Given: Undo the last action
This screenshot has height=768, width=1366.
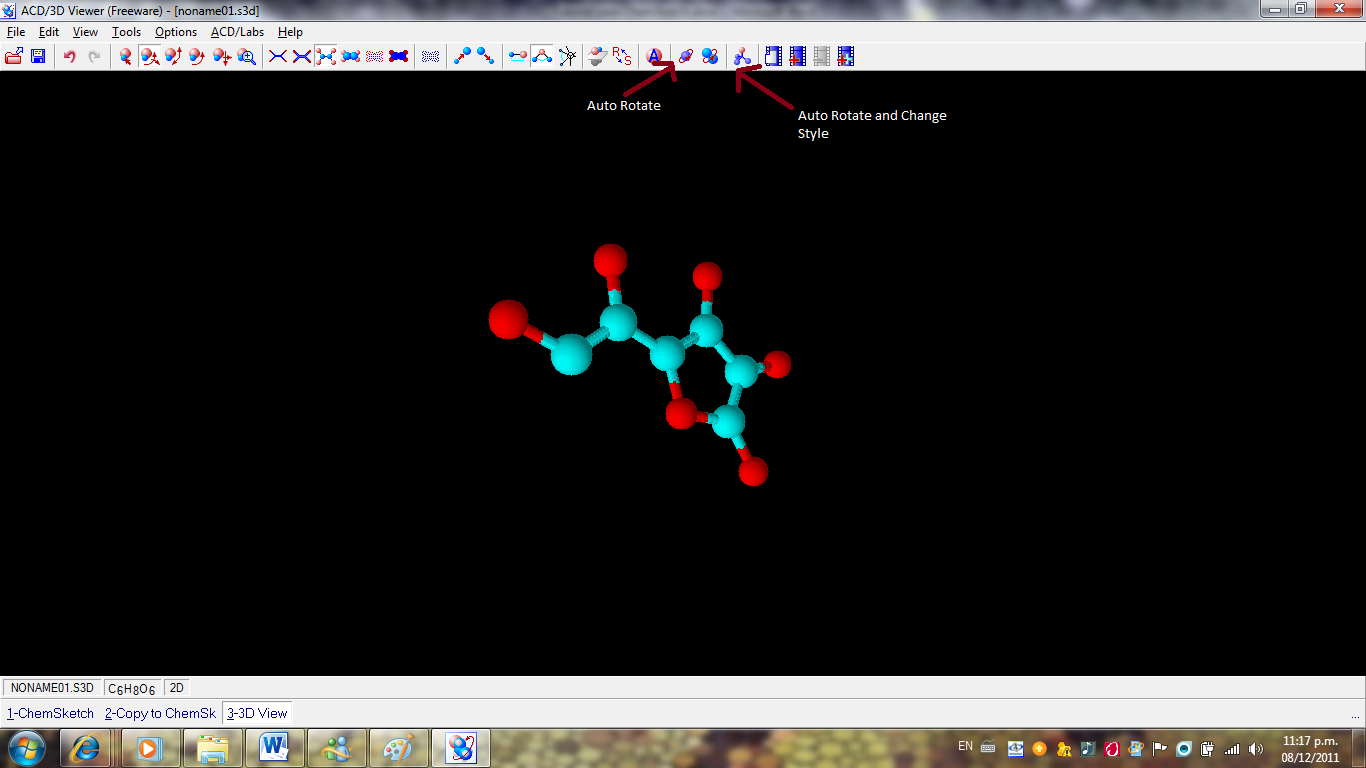Looking at the screenshot, I should point(68,56).
